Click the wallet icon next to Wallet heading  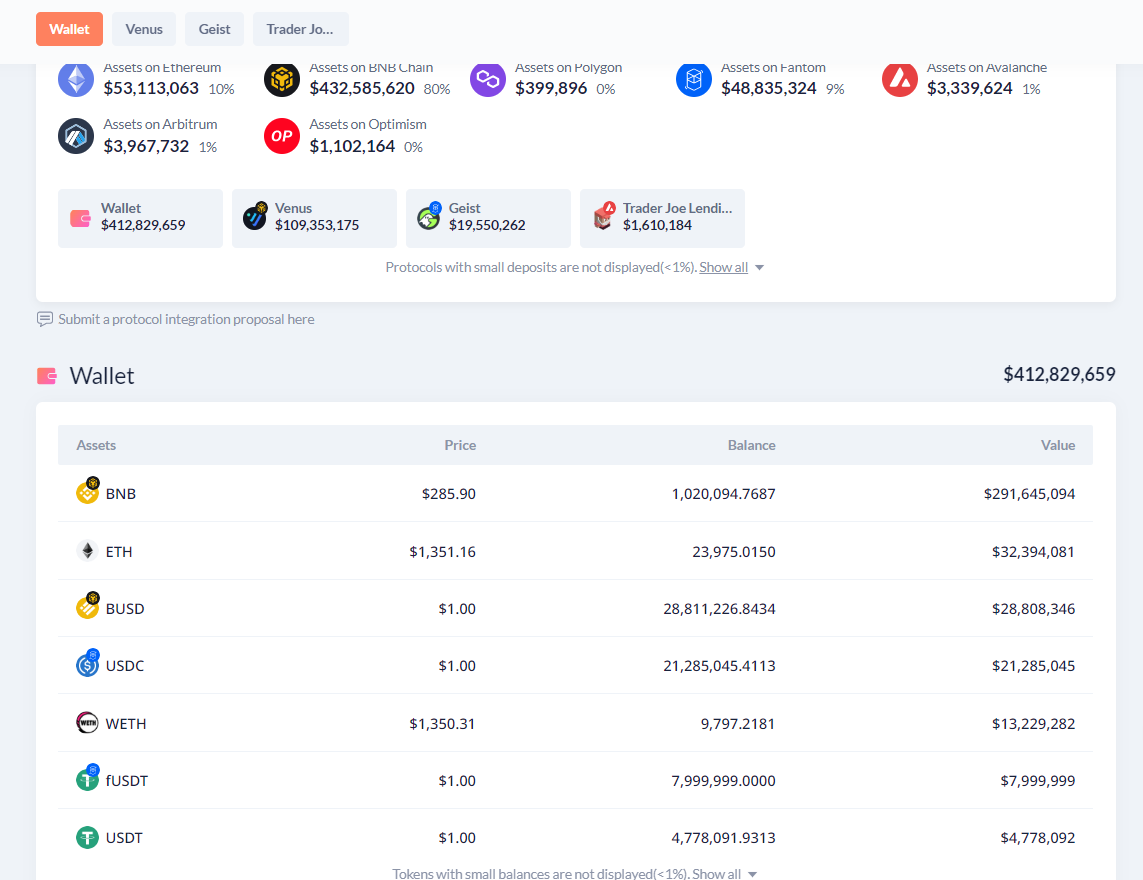click(x=47, y=376)
